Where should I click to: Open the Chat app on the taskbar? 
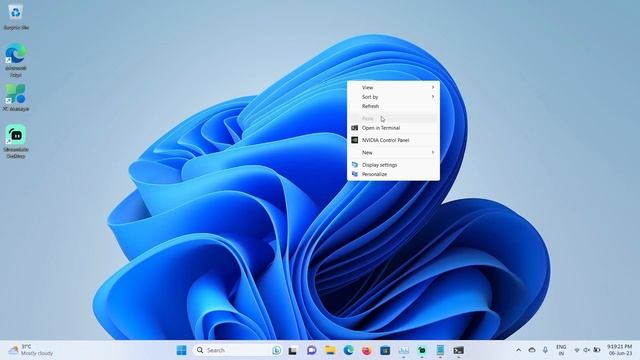311,350
